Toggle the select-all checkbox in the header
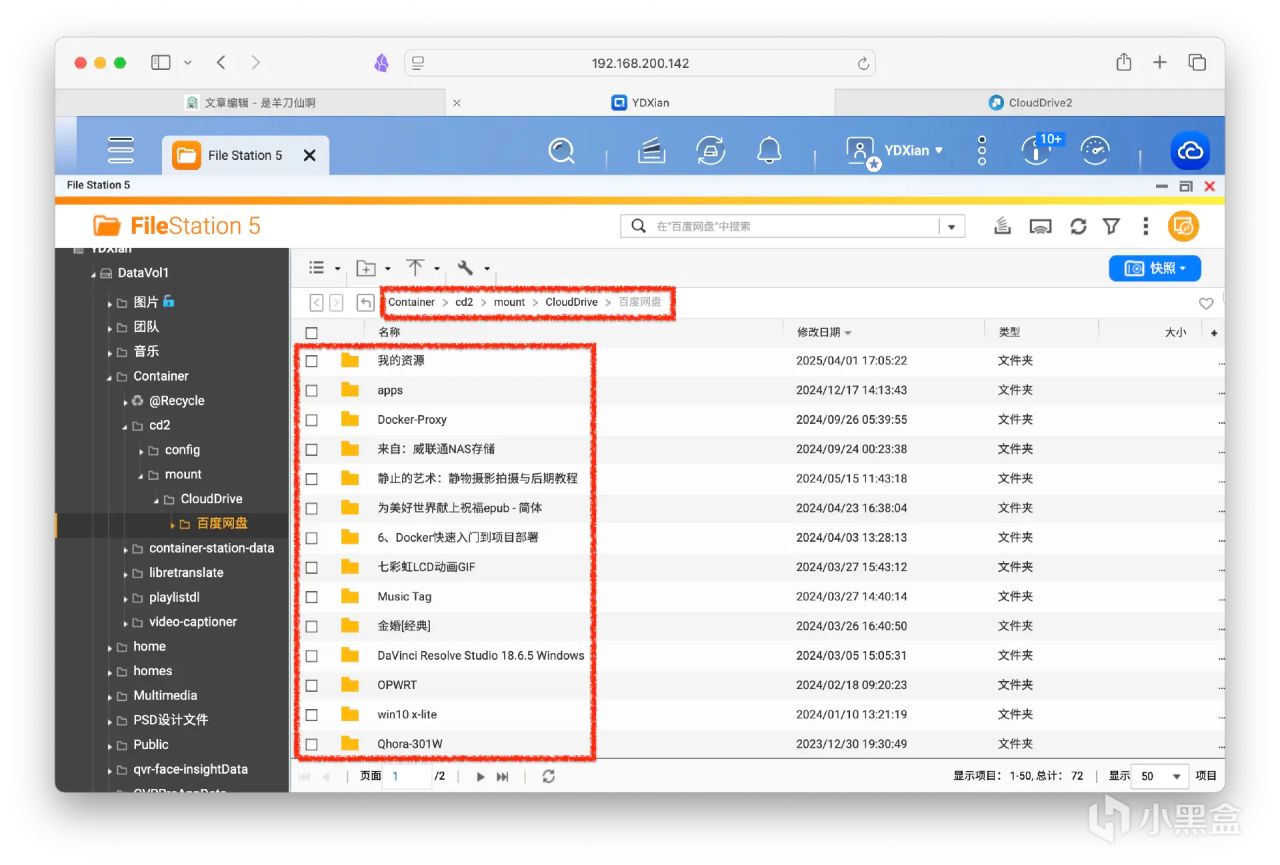Screen dimensions: 1280x865 (x=312, y=333)
